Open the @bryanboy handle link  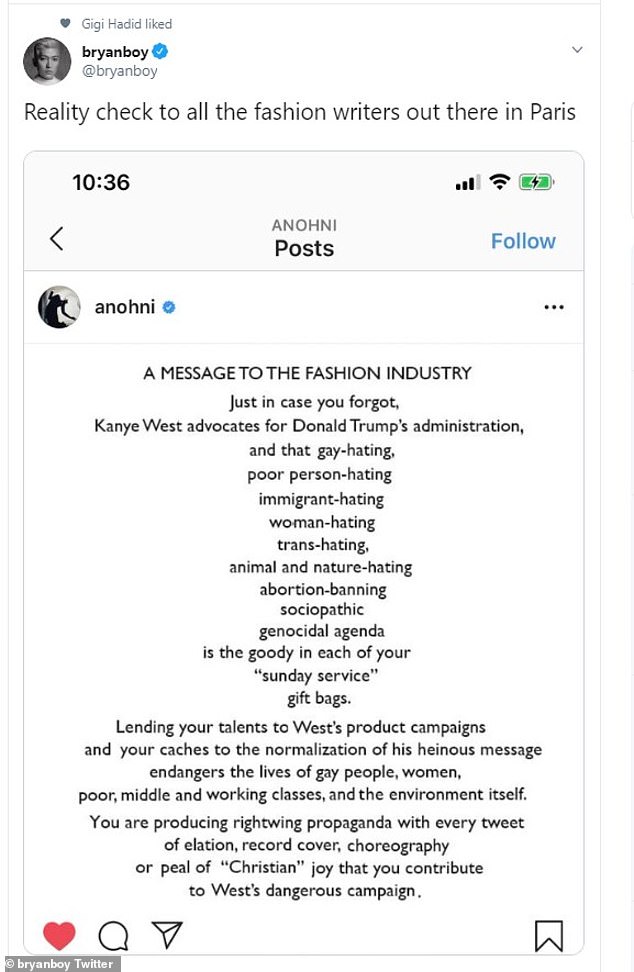(119, 71)
